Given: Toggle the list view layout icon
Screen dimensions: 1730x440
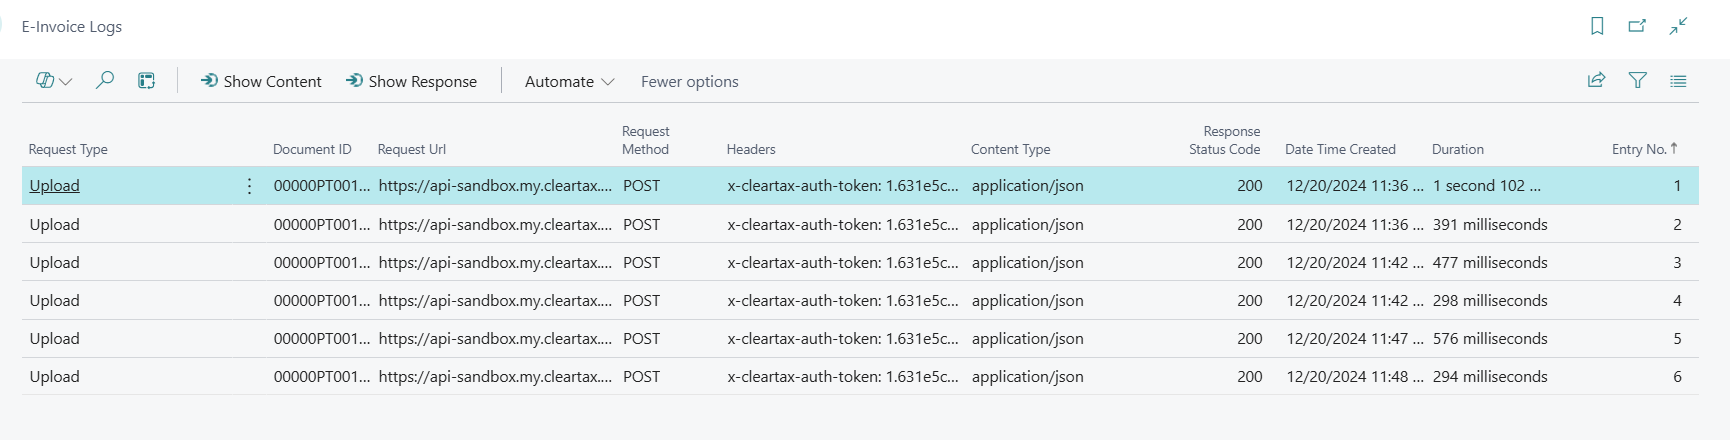Looking at the screenshot, I should pyautogui.click(x=1678, y=81).
